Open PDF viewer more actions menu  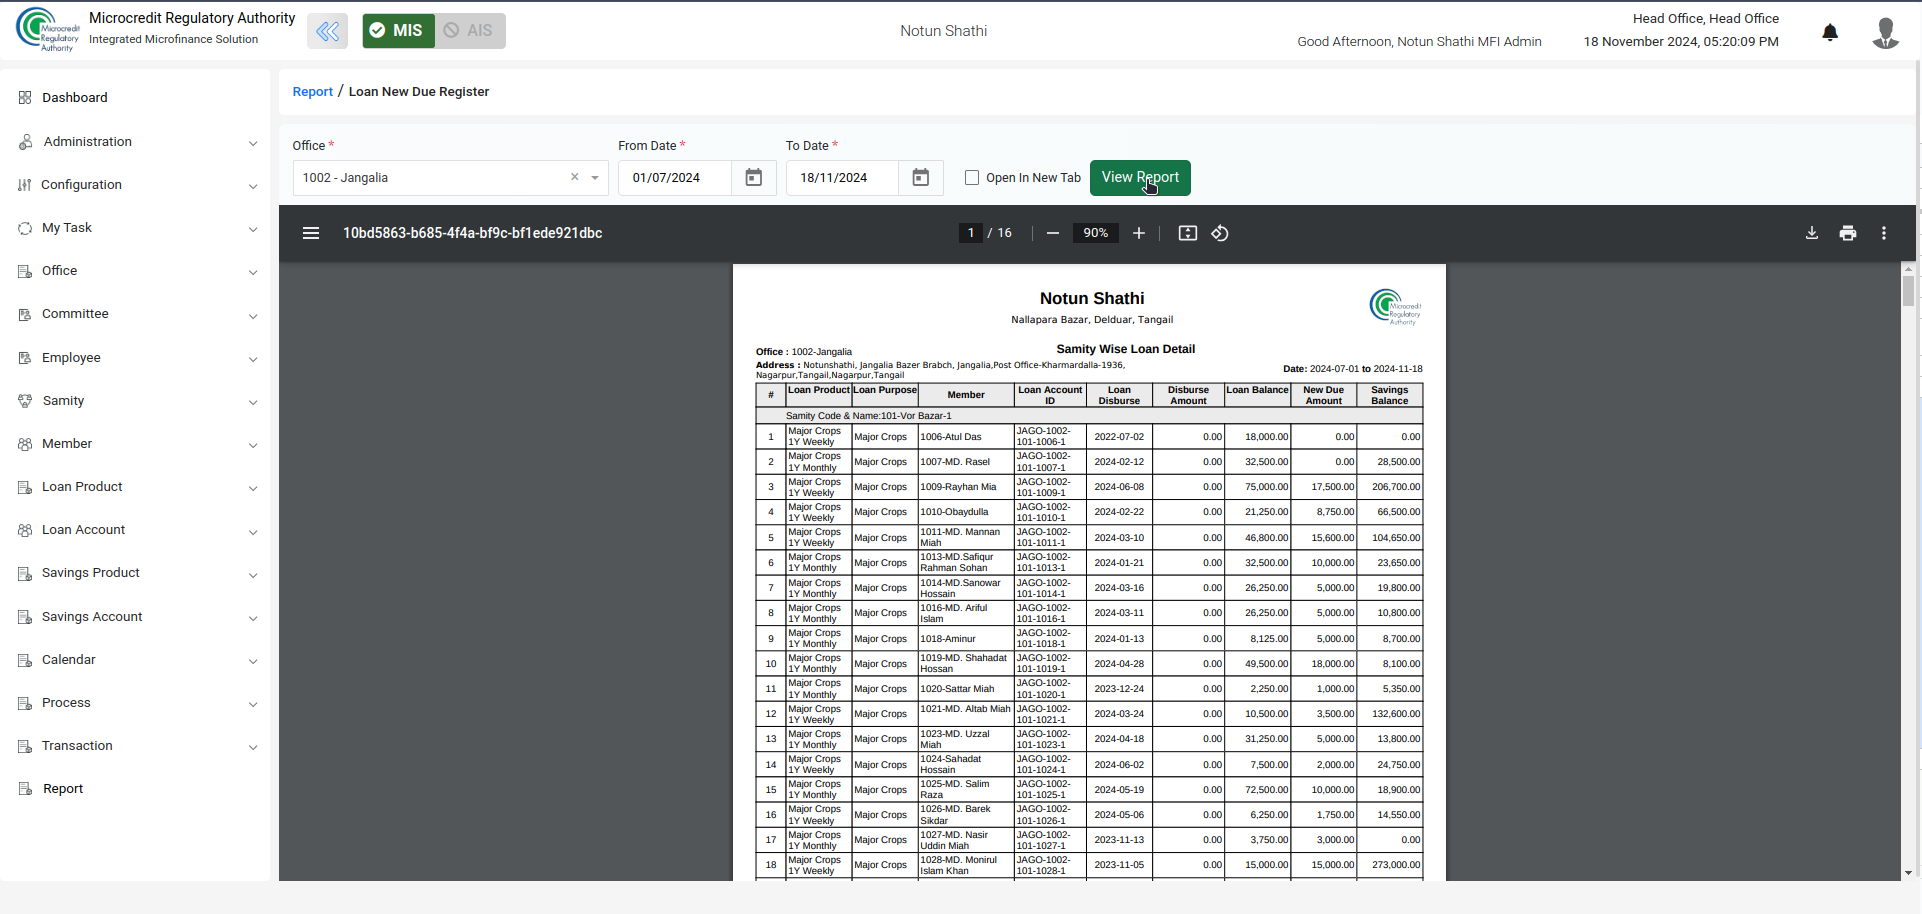click(1884, 233)
